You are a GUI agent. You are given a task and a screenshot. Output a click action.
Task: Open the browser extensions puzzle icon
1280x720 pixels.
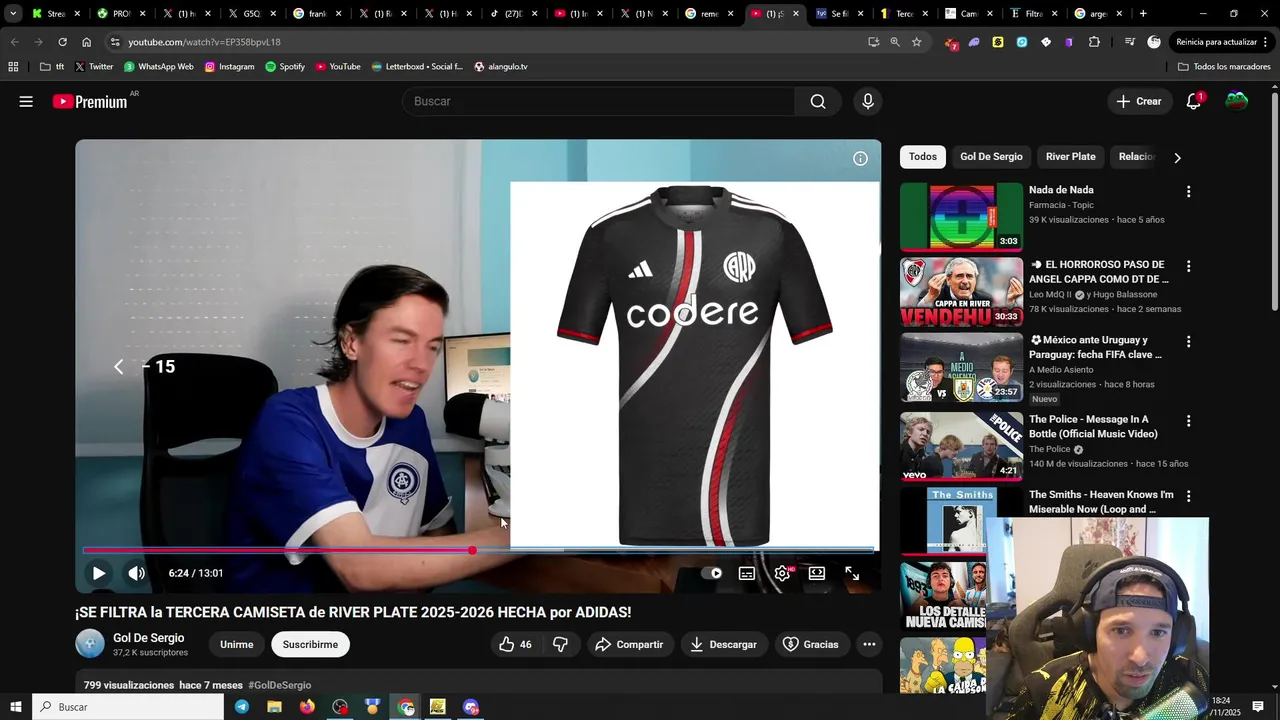pos(1094,42)
